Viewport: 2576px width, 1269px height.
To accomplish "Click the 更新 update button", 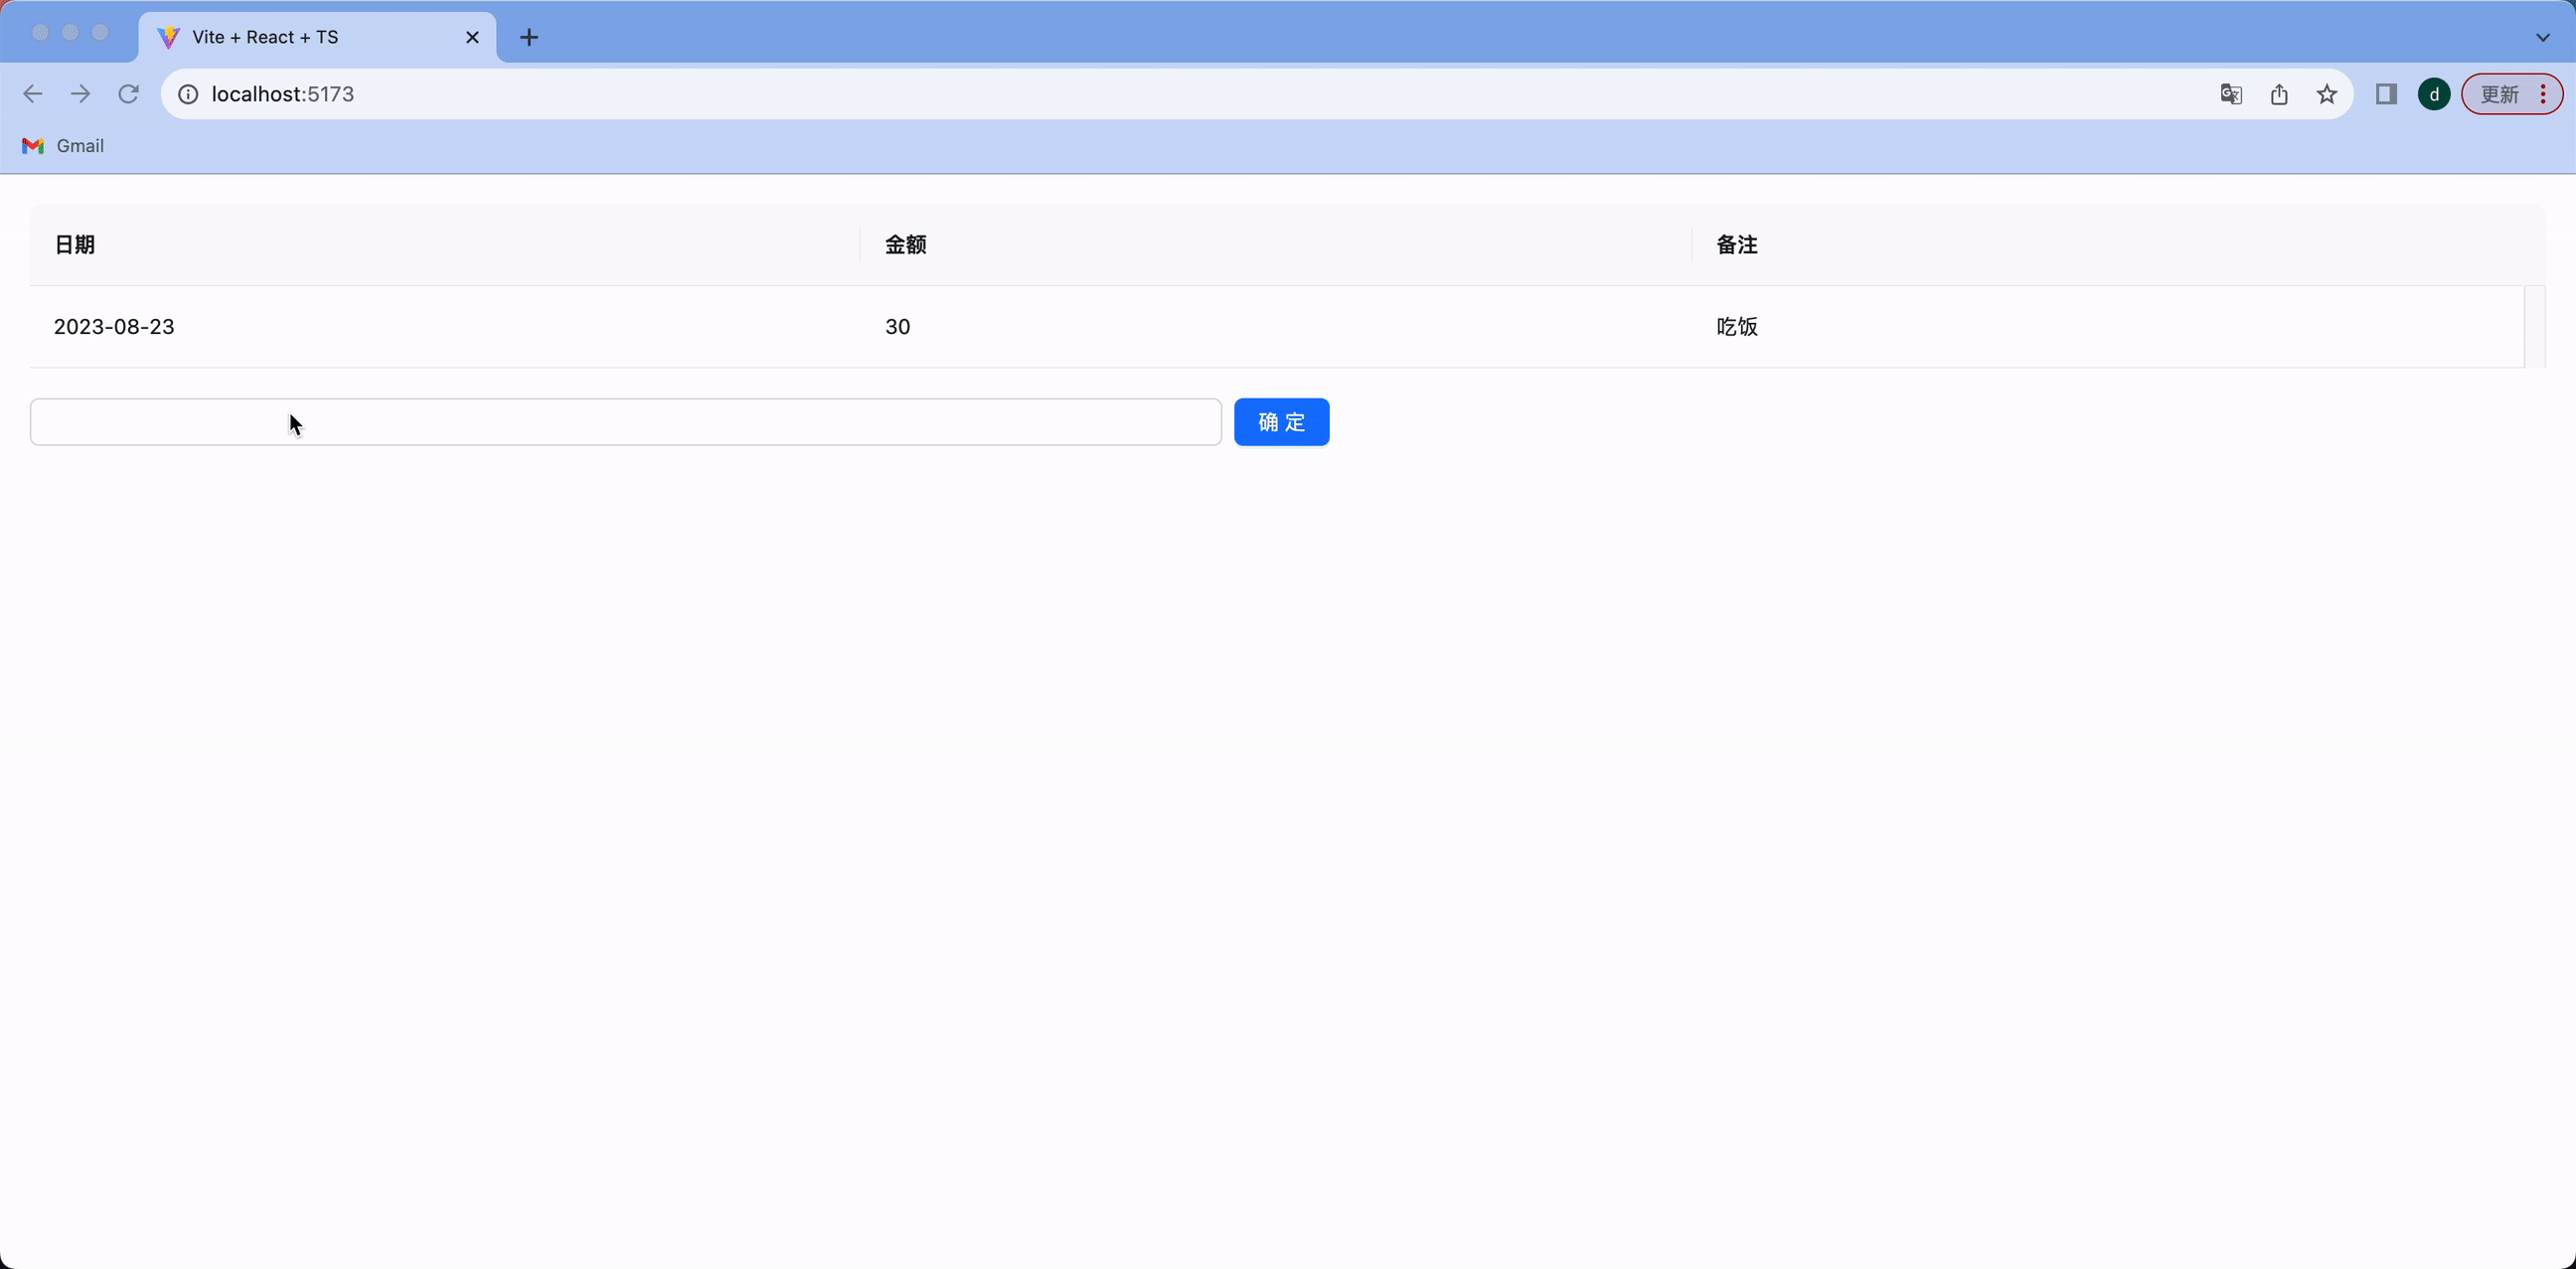I will pyautogui.click(x=2500, y=93).
